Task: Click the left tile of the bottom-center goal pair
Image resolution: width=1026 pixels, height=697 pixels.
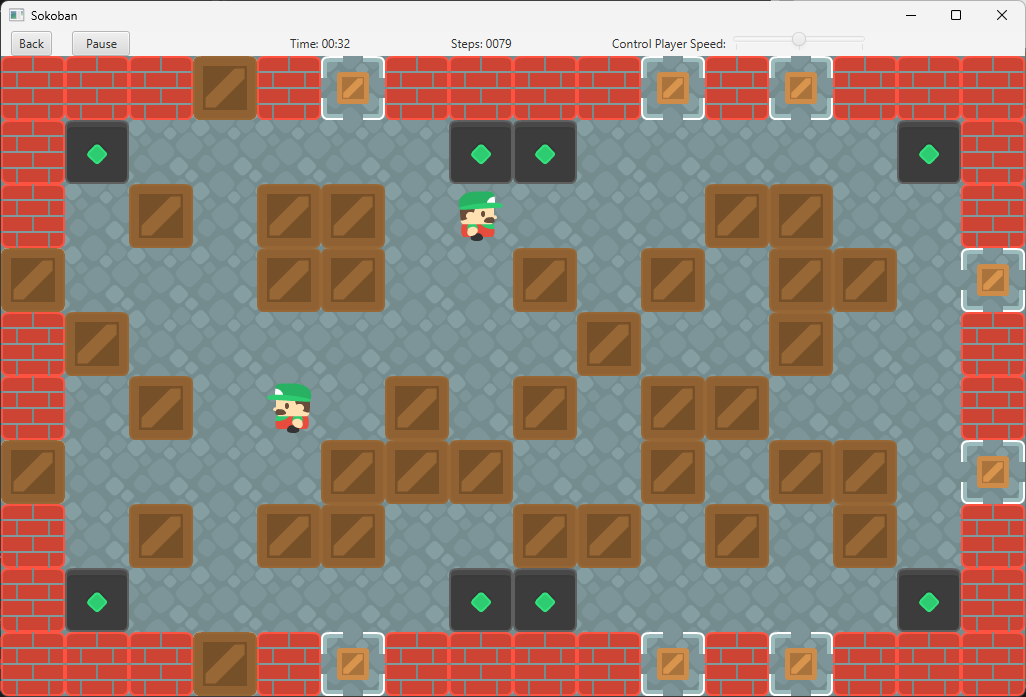Action: [x=481, y=599]
